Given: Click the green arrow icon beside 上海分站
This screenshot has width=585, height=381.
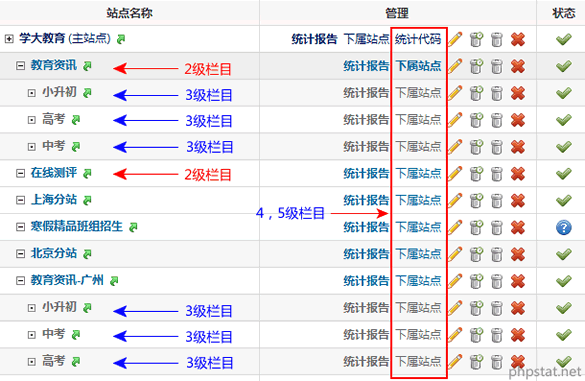Looking at the screenshot, I should tap(87, 200).
